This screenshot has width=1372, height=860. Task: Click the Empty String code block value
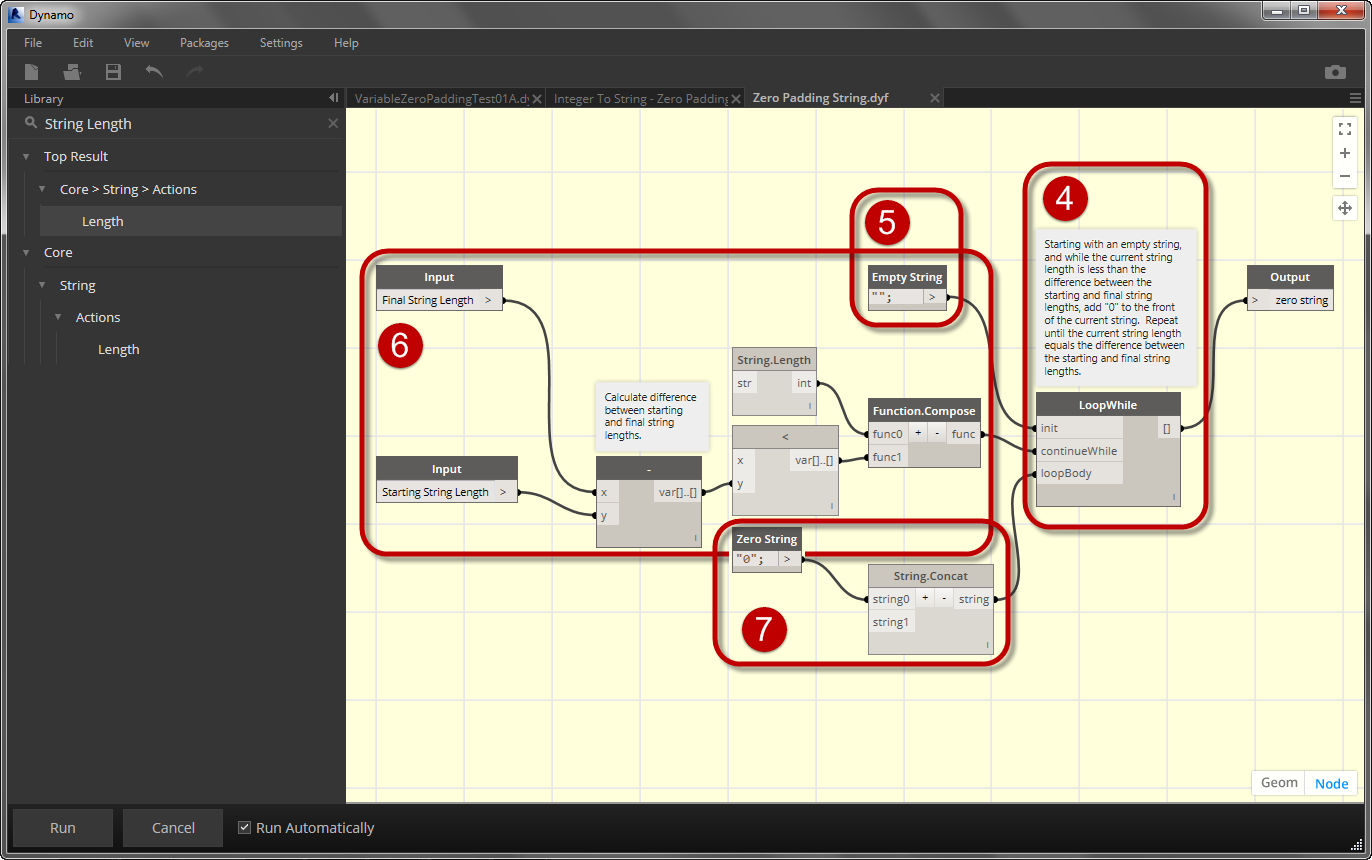tap(894, 297)
